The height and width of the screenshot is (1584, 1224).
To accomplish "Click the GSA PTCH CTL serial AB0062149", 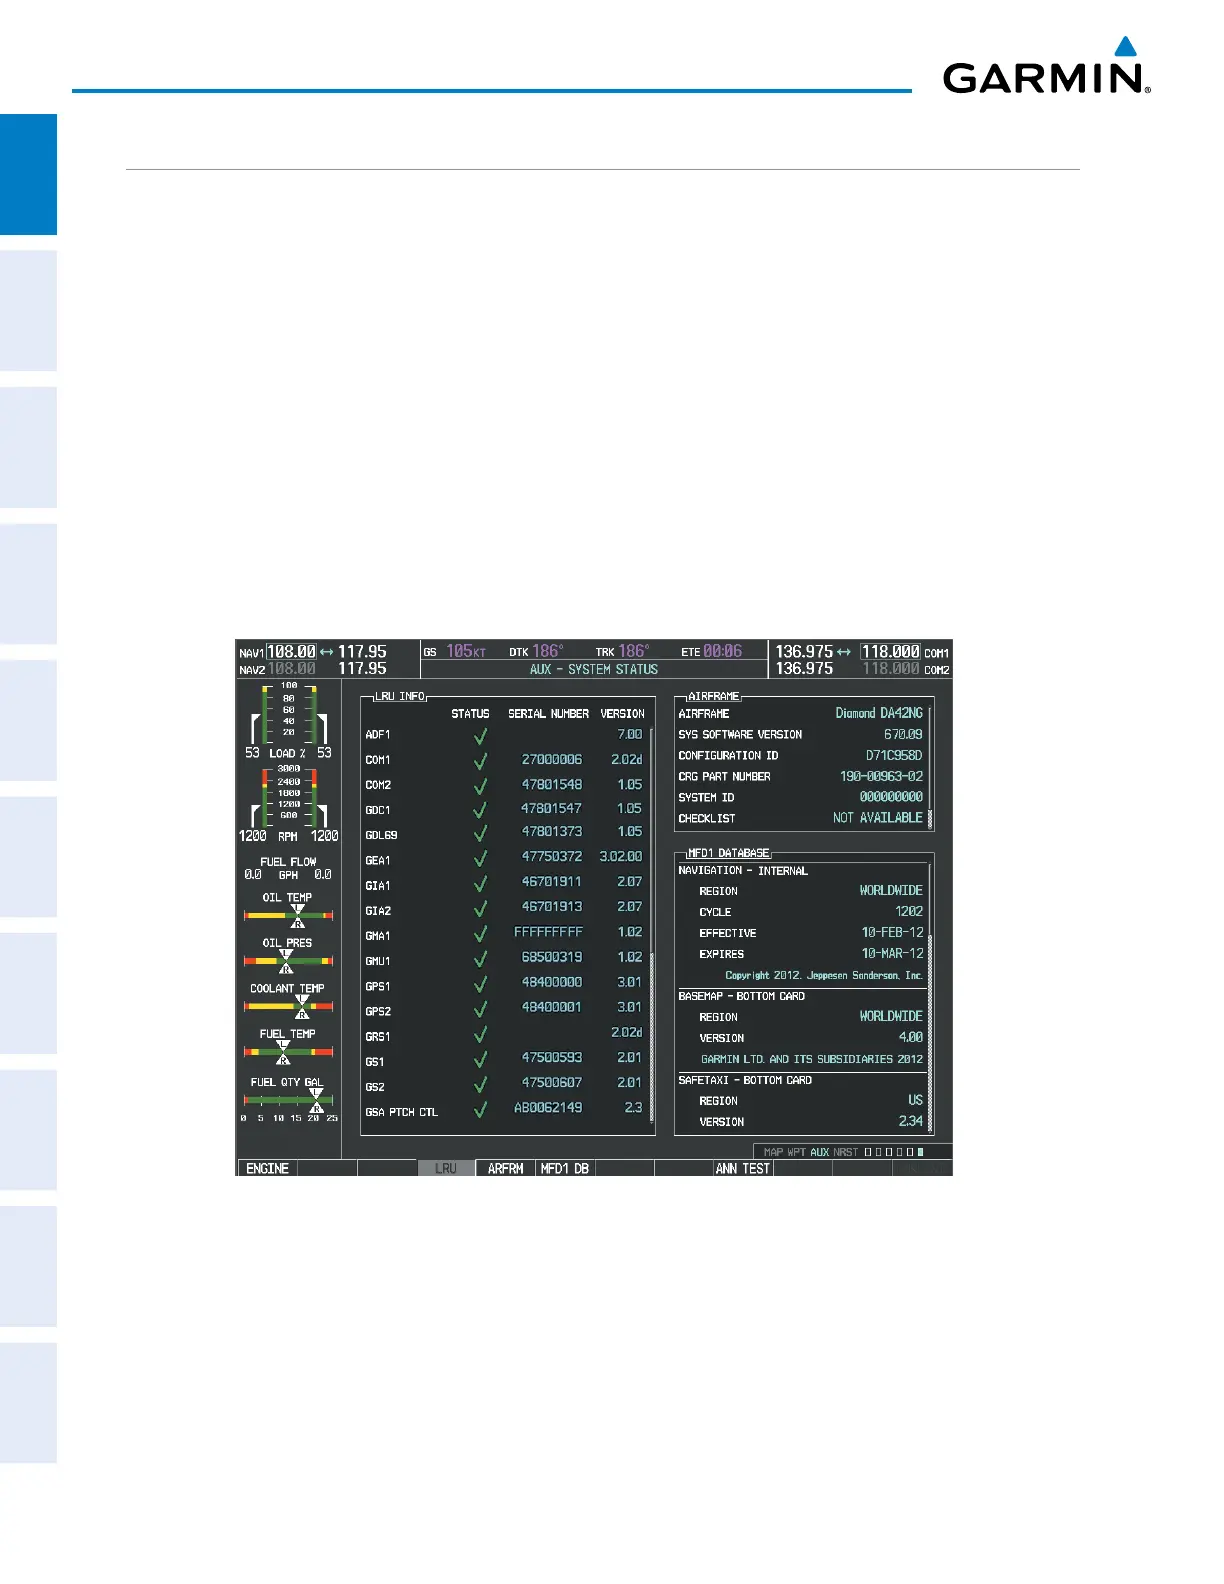I will click(548, 1107).
